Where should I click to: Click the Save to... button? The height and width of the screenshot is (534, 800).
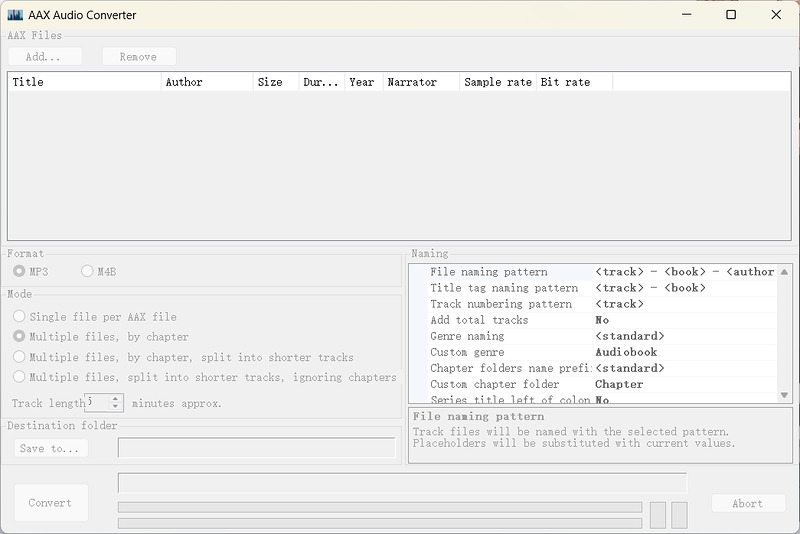click(x=51, y=448)
